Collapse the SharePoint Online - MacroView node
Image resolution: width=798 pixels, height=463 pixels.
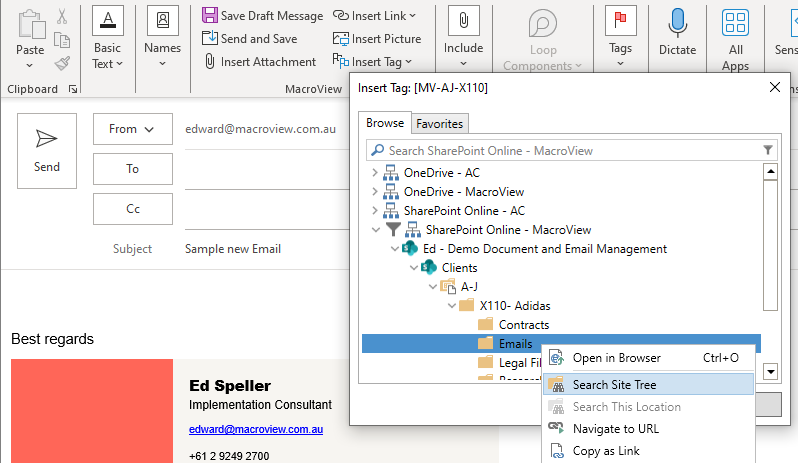pyautogui.click(x=376, y=230)
